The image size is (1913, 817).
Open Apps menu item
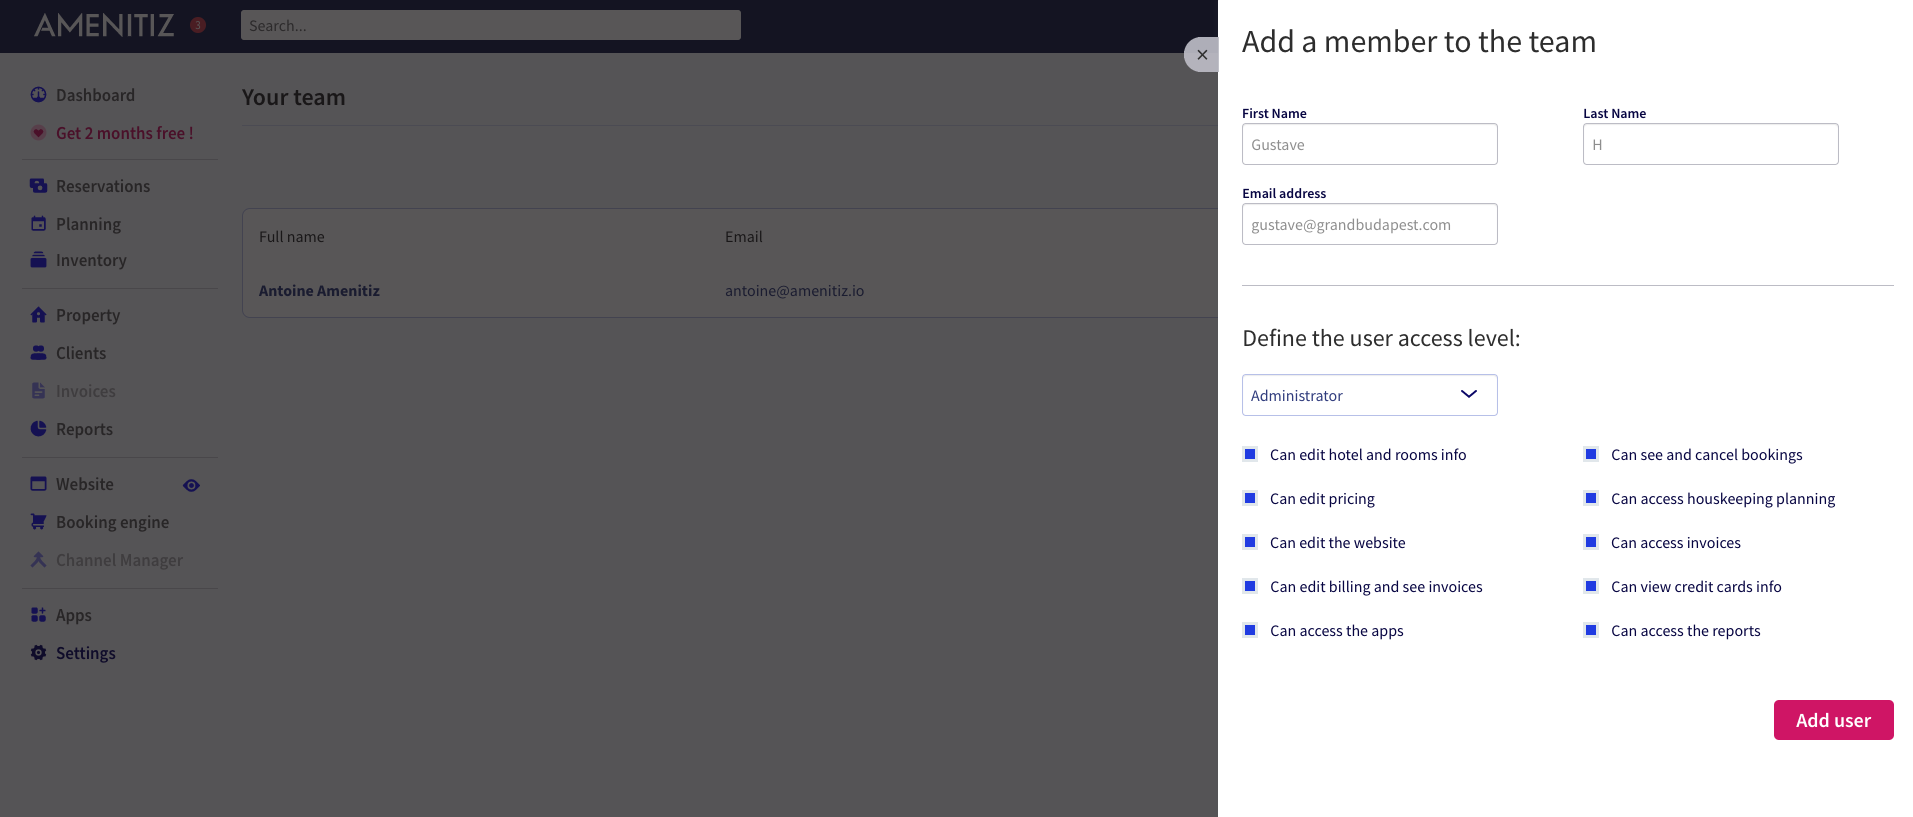click(74, 615)
